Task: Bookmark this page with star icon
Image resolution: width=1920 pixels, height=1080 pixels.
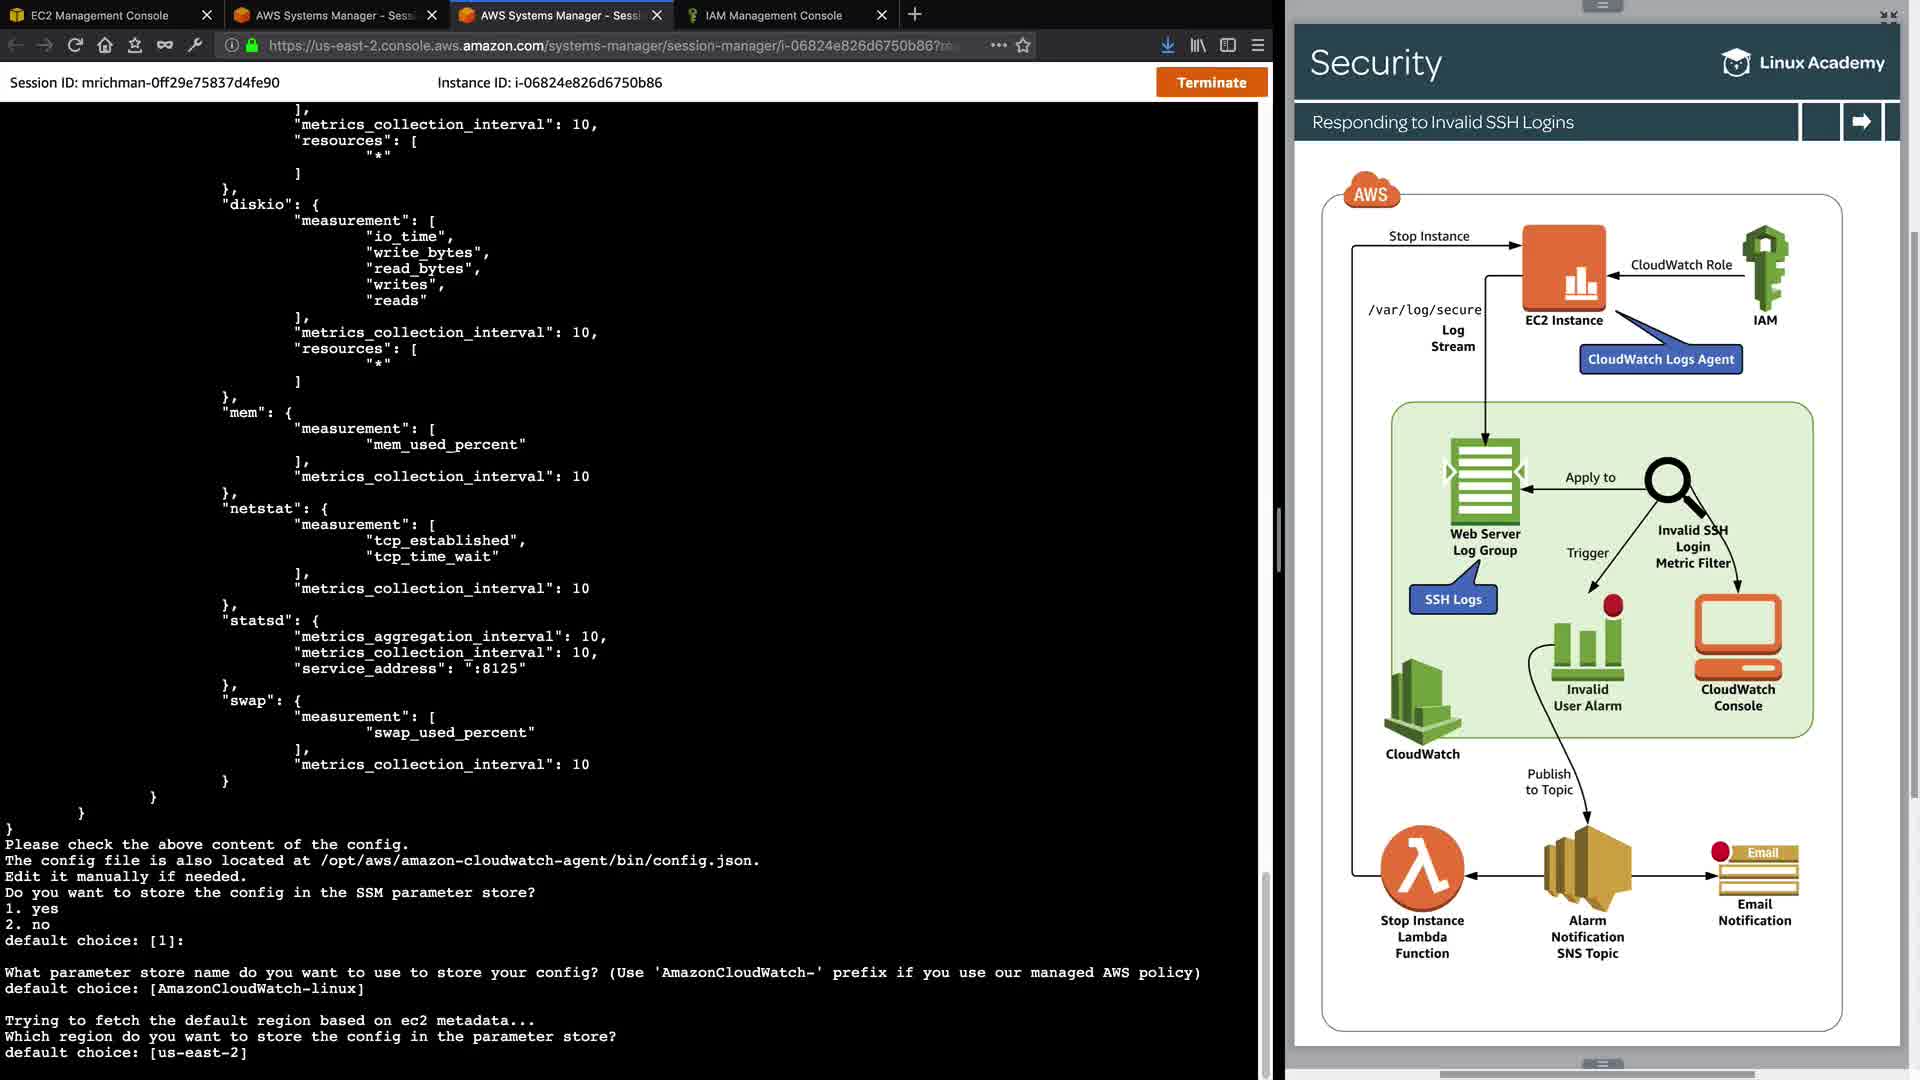Action: click(x=1023, y=45)
